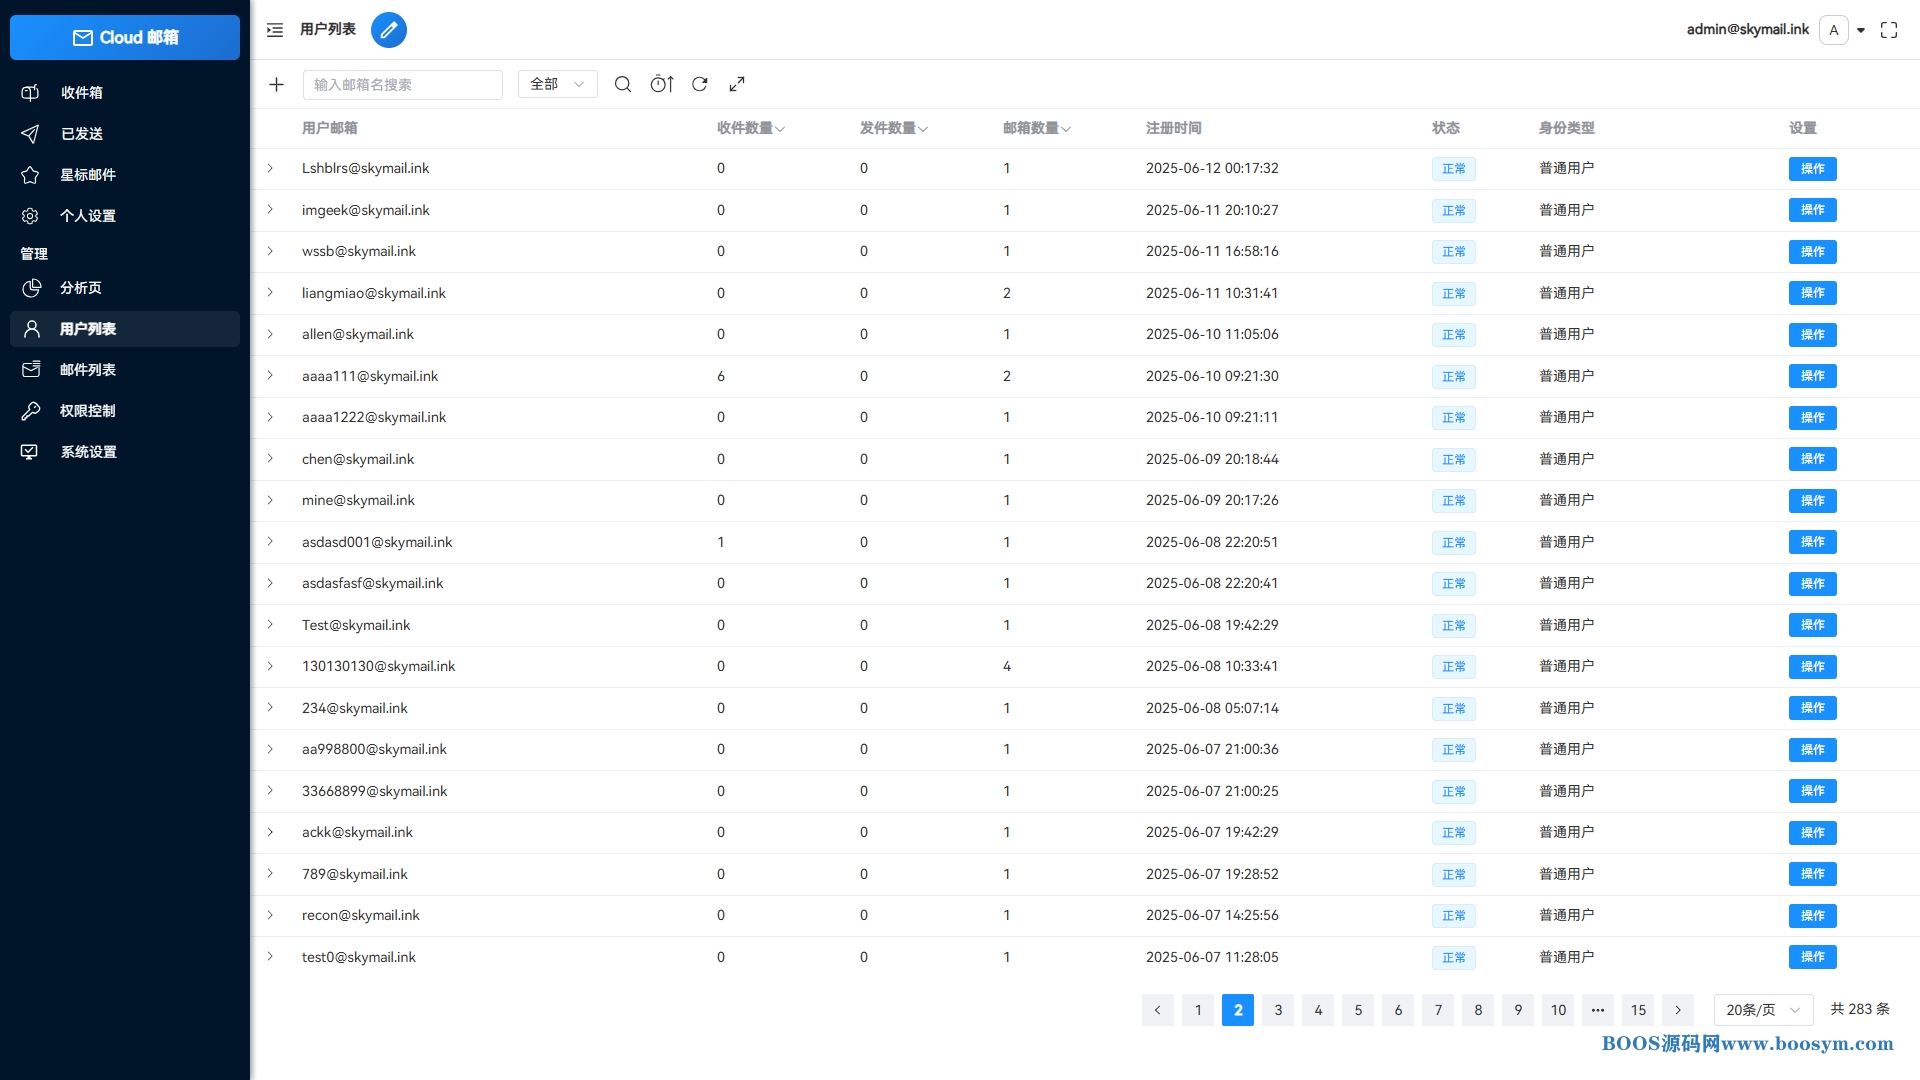Click the refresh icon in toolbar
Image resolution: width=1920 pixels, height=1080 pixels.
coord(700,85)
